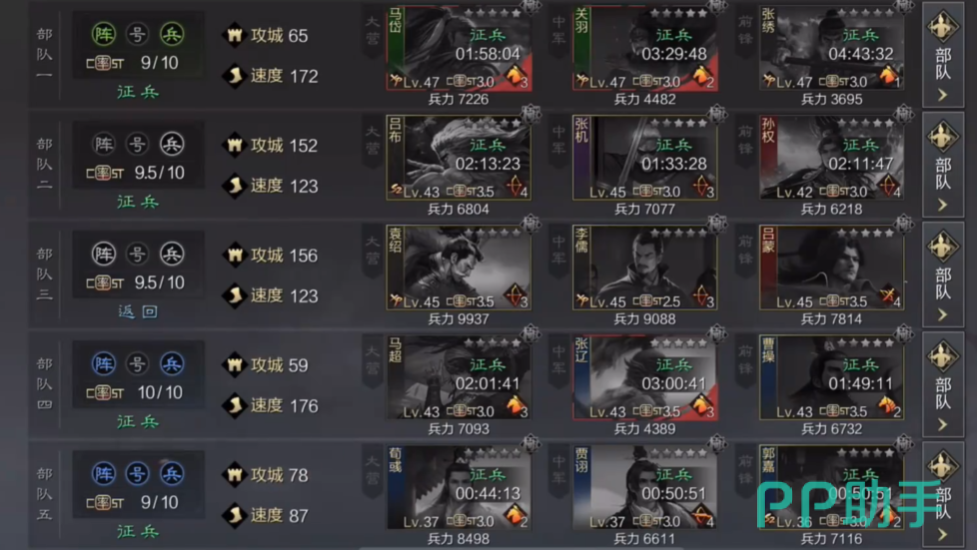Screen dimensions: 977x550
Task: Click the 速度 176 speed icon
Action: click(234, 405)
